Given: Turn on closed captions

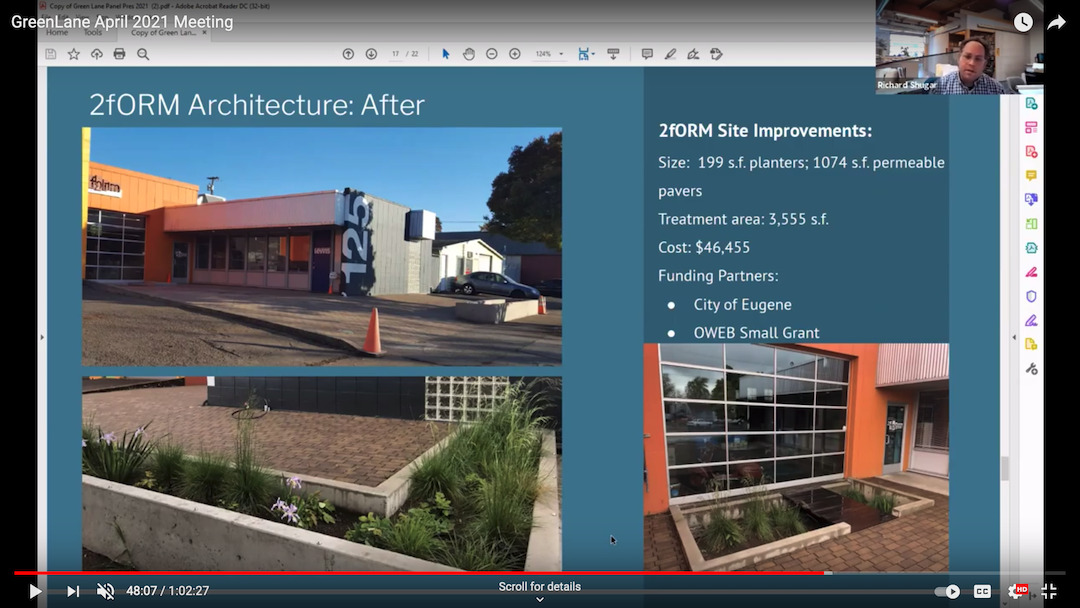Looking at the screenshot, I should 982,591.
